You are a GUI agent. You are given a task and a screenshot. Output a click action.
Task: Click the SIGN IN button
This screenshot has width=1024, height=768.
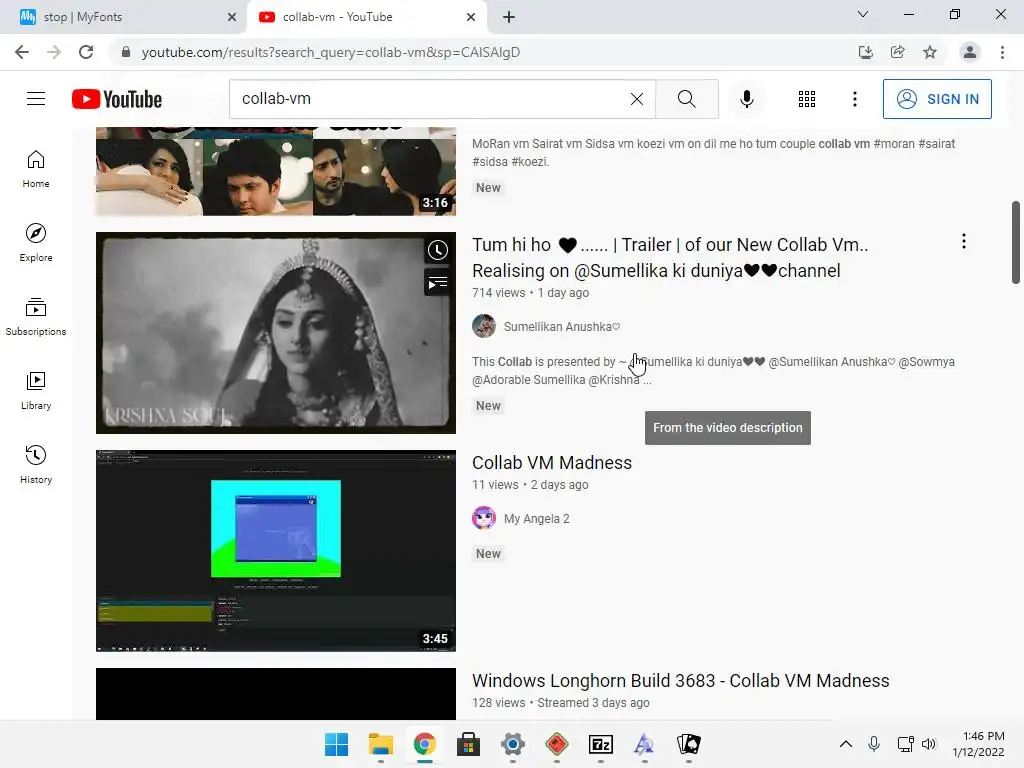tap(937, 99)
